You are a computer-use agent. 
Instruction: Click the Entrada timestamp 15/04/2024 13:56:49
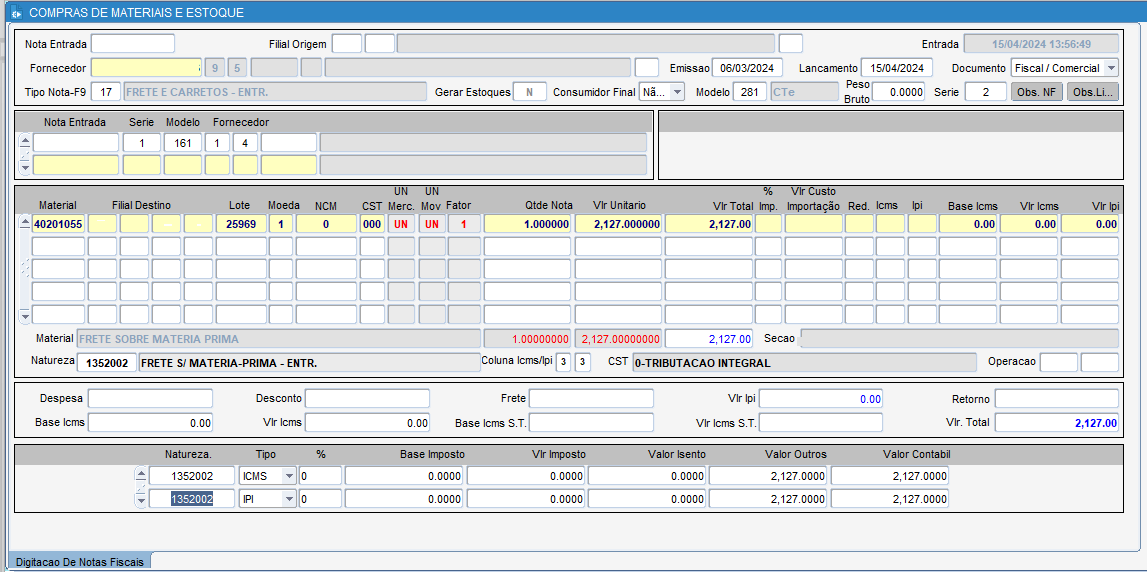coord(1042,43)
